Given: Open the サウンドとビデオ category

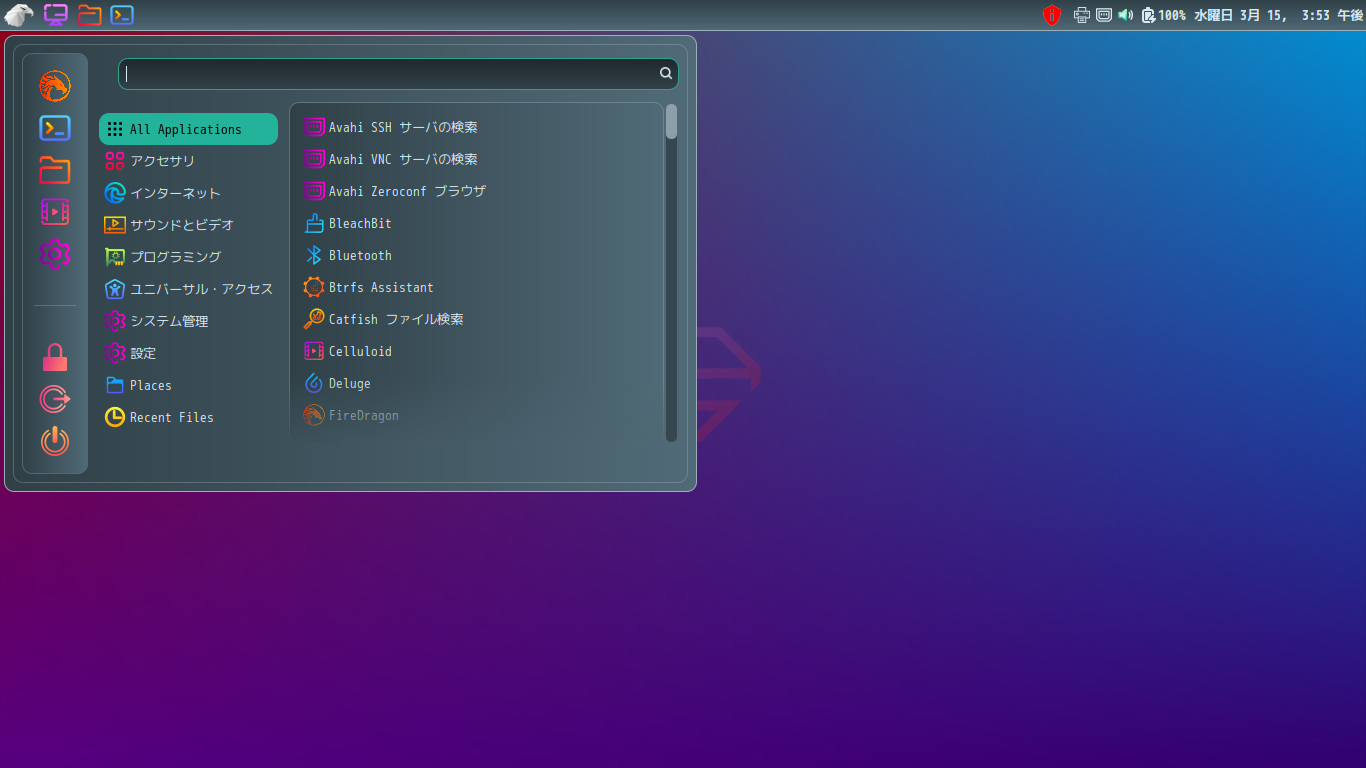Looking at the screenshot, I should tap(188, 225).
